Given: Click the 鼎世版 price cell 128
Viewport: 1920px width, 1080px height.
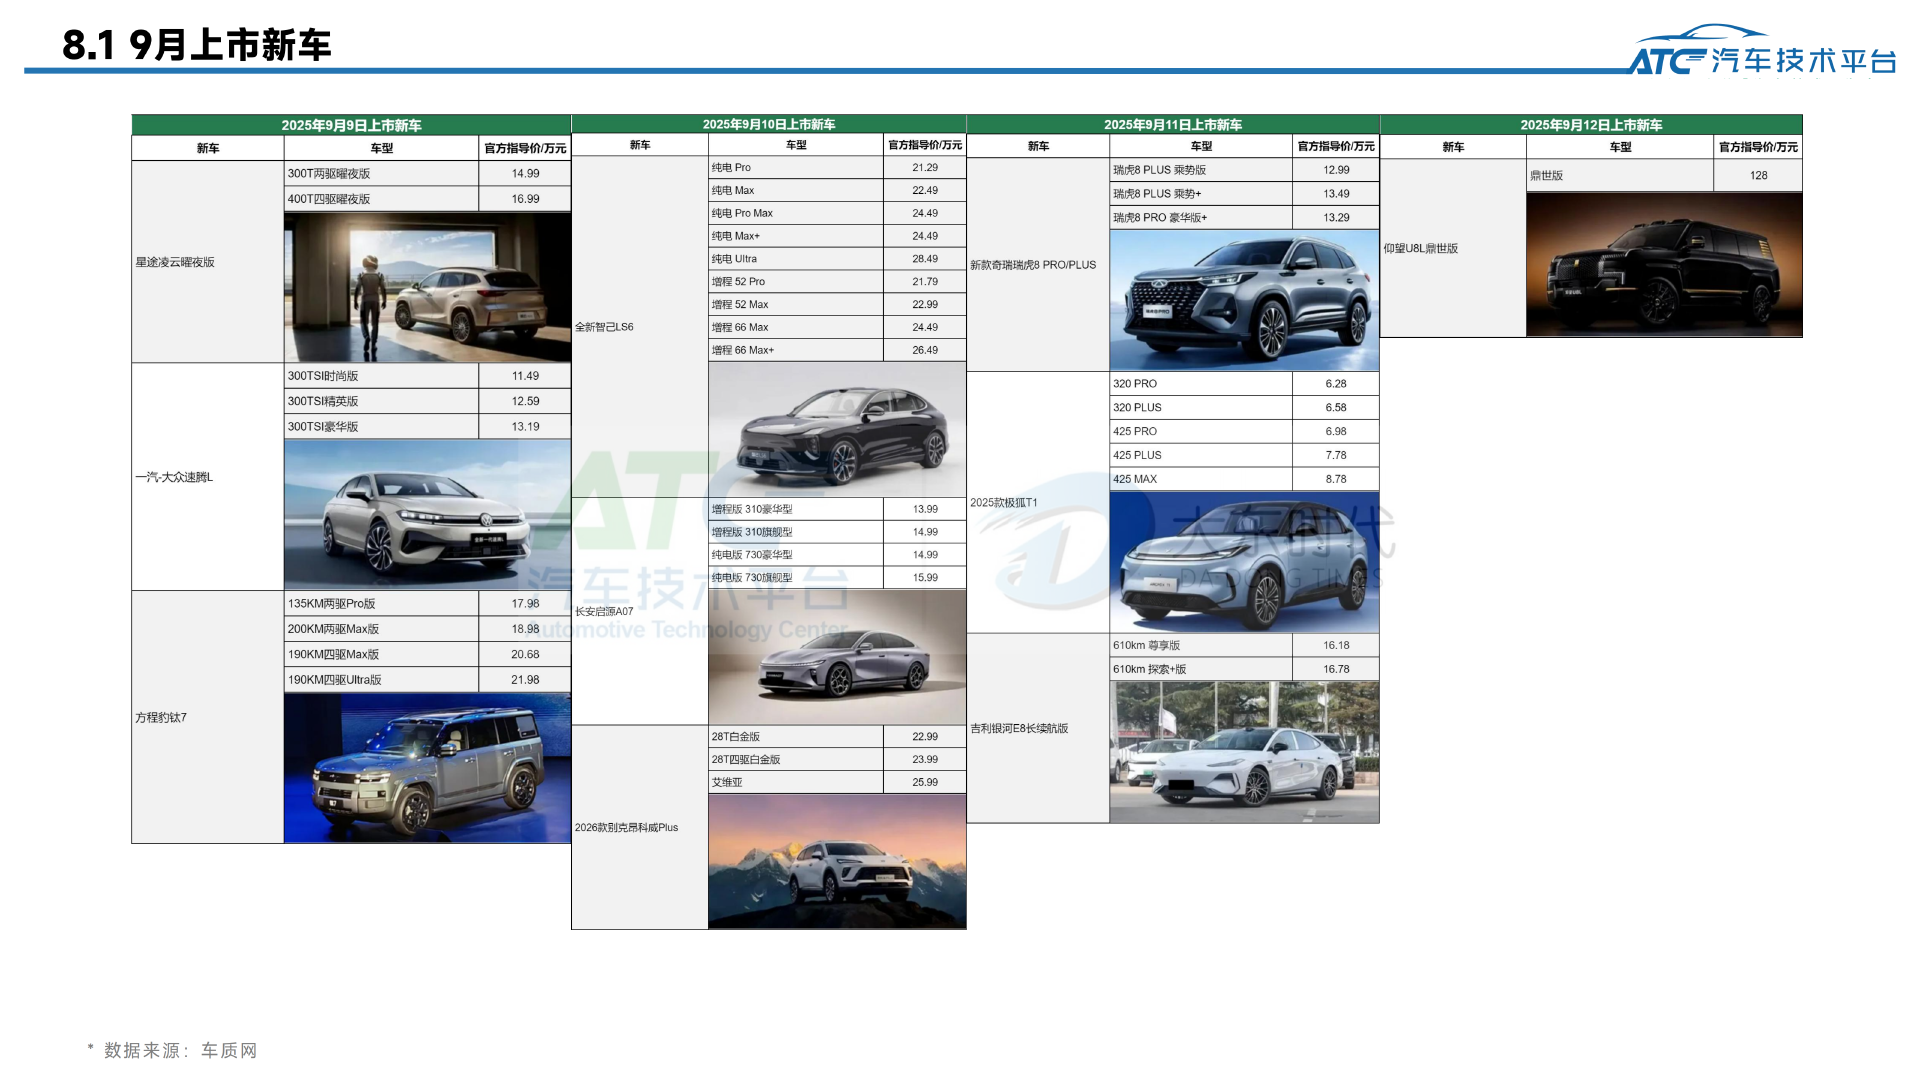Looking at the screenshot, I should tap(1758, 176).
